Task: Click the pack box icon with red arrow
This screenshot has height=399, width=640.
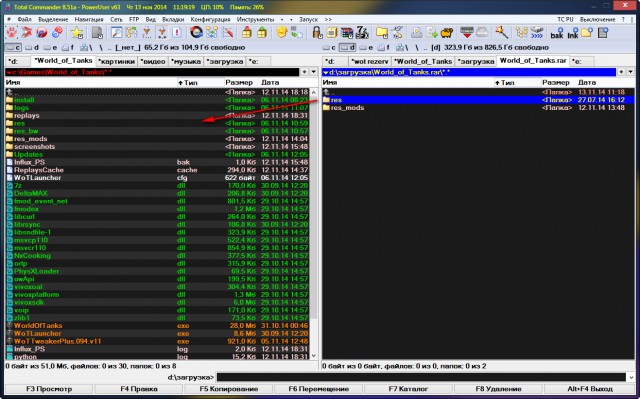Action: click(x=247, y=33)
